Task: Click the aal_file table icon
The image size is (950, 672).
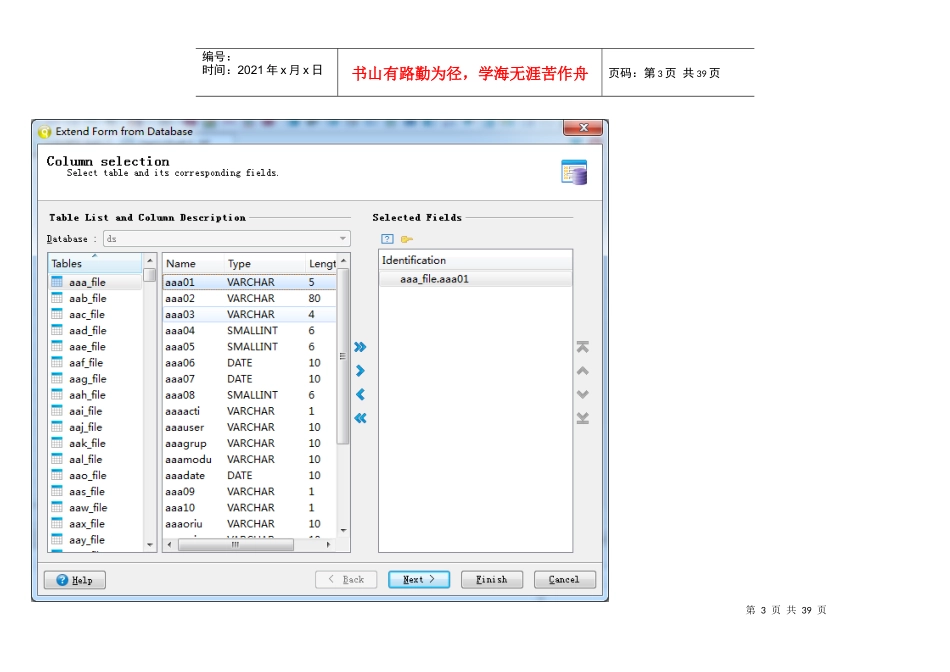Action: tap(57, 459)
